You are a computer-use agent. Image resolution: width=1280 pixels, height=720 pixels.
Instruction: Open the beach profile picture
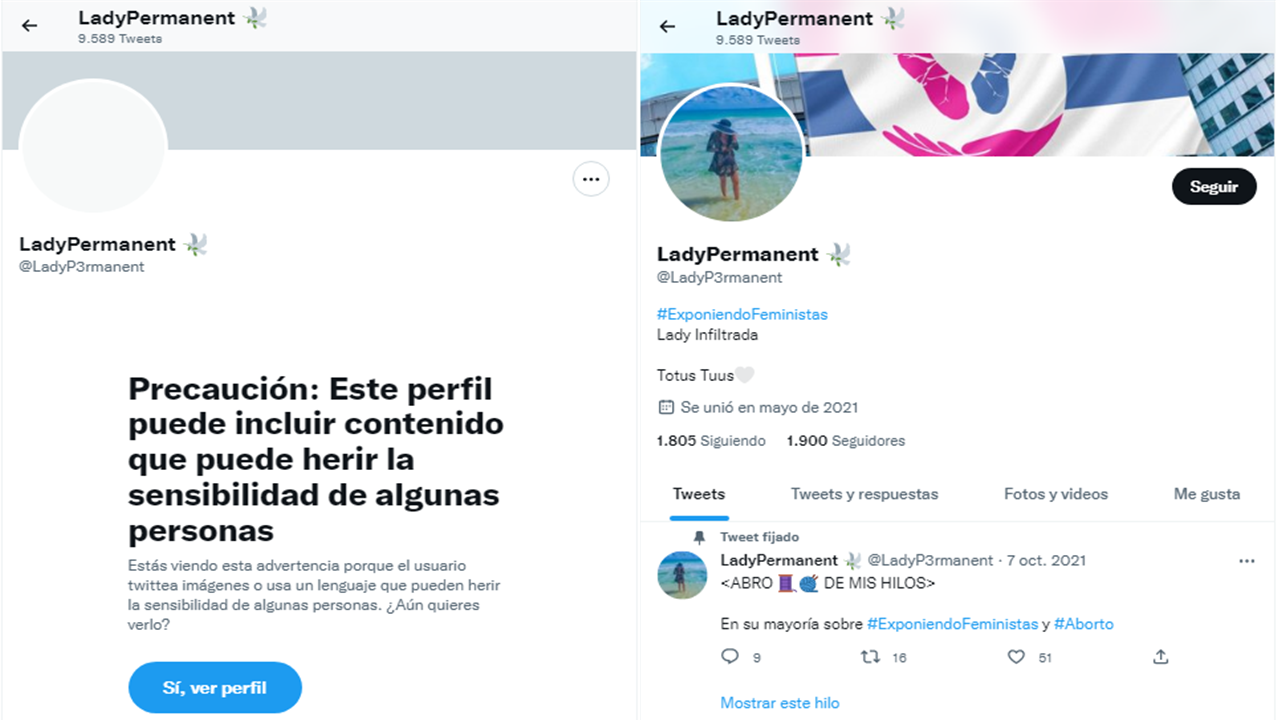[732, 152]
